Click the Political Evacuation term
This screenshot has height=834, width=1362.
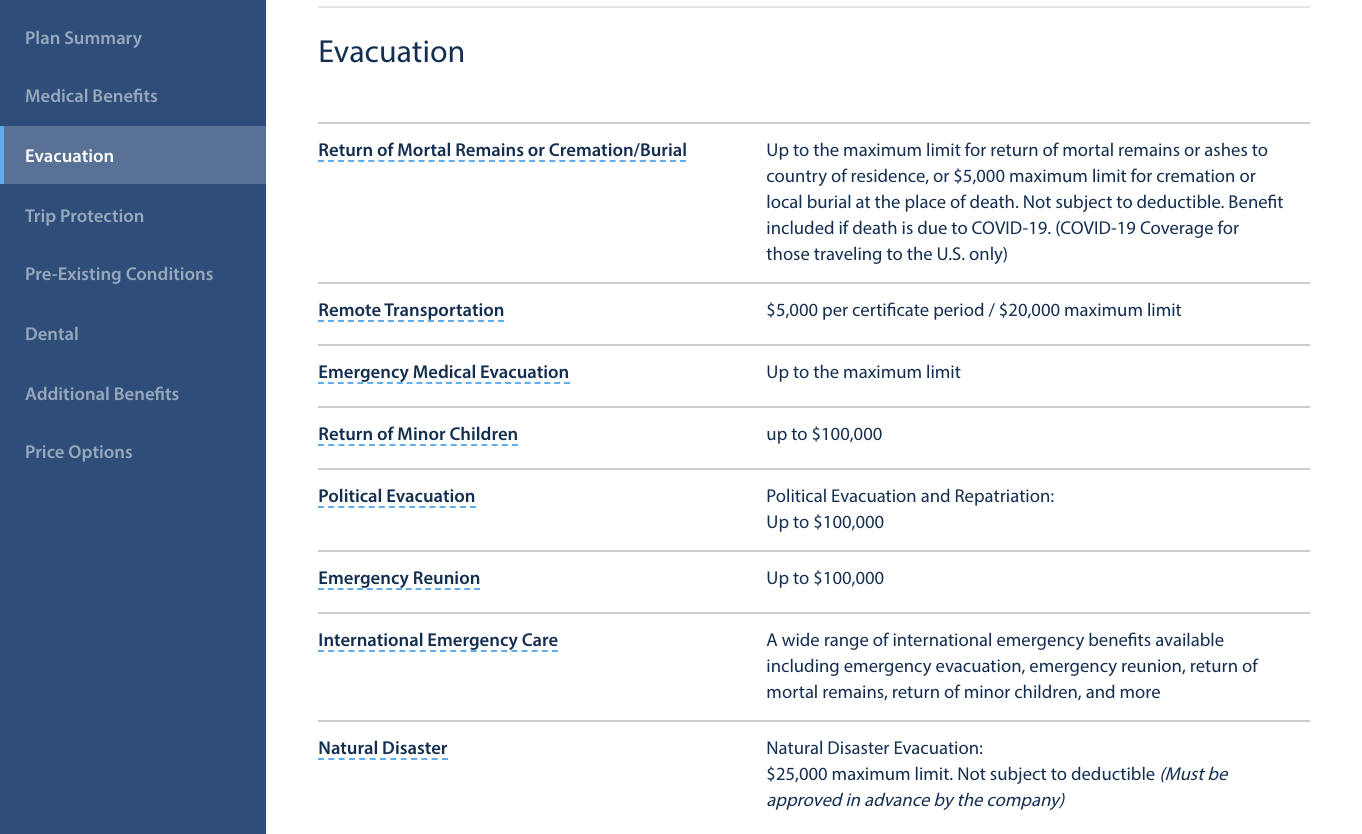tap(396, 497)
